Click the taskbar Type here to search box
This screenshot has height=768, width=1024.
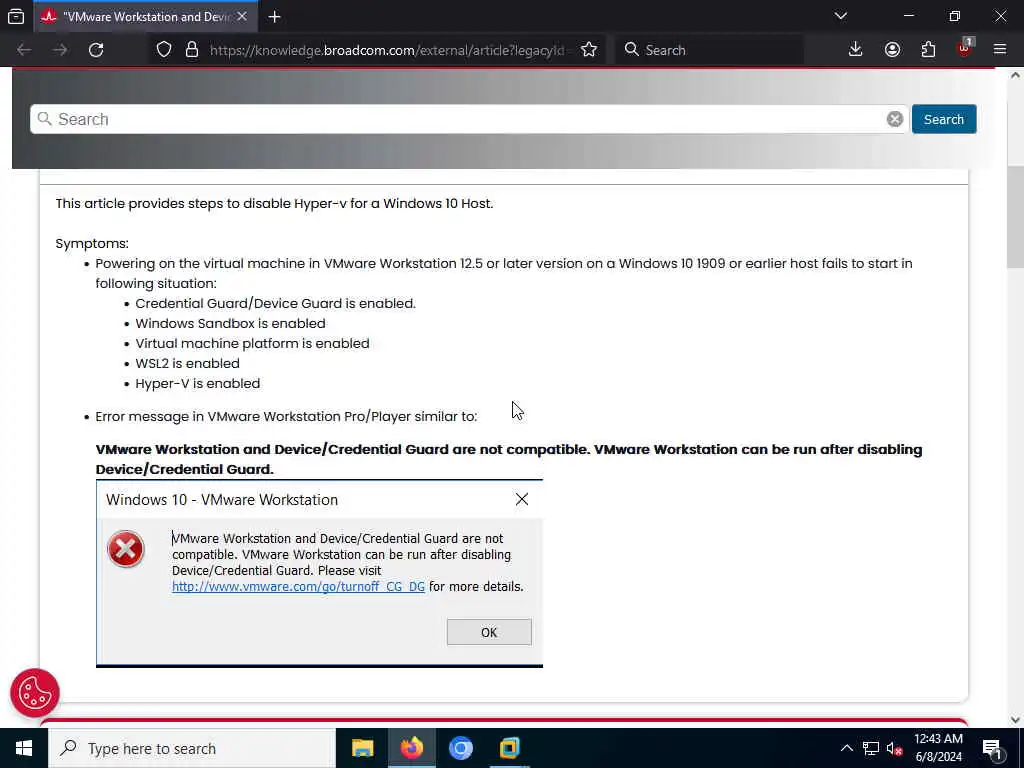(x=192, y=748)
